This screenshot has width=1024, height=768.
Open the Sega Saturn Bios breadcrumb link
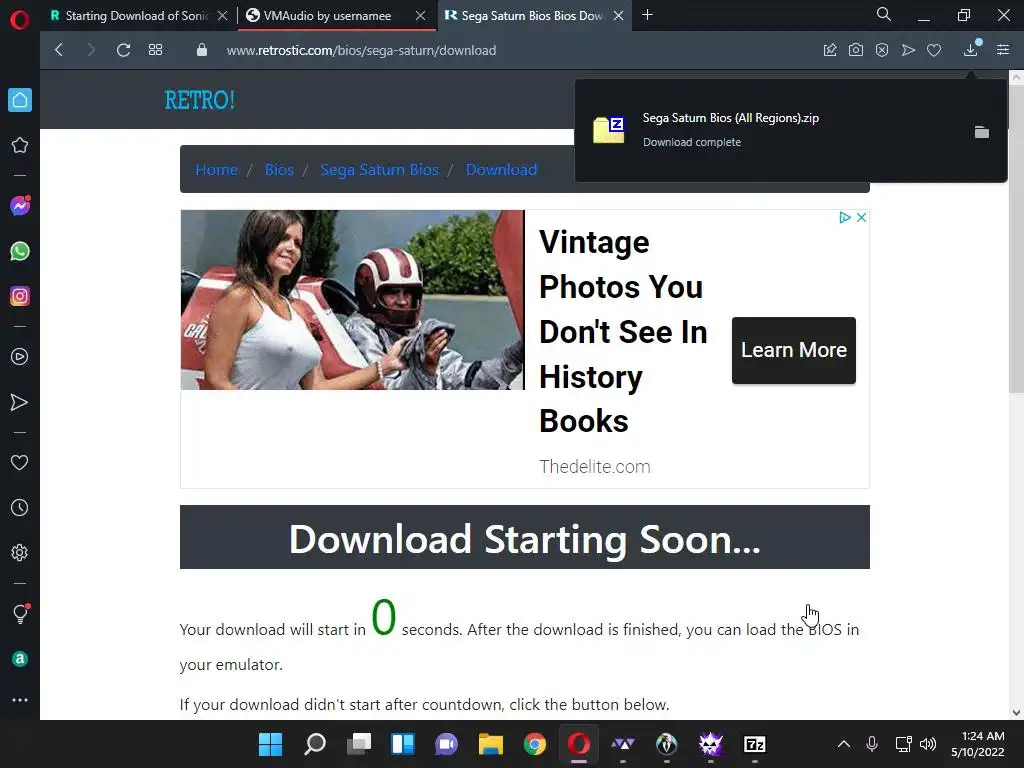[x=379, y=170]
